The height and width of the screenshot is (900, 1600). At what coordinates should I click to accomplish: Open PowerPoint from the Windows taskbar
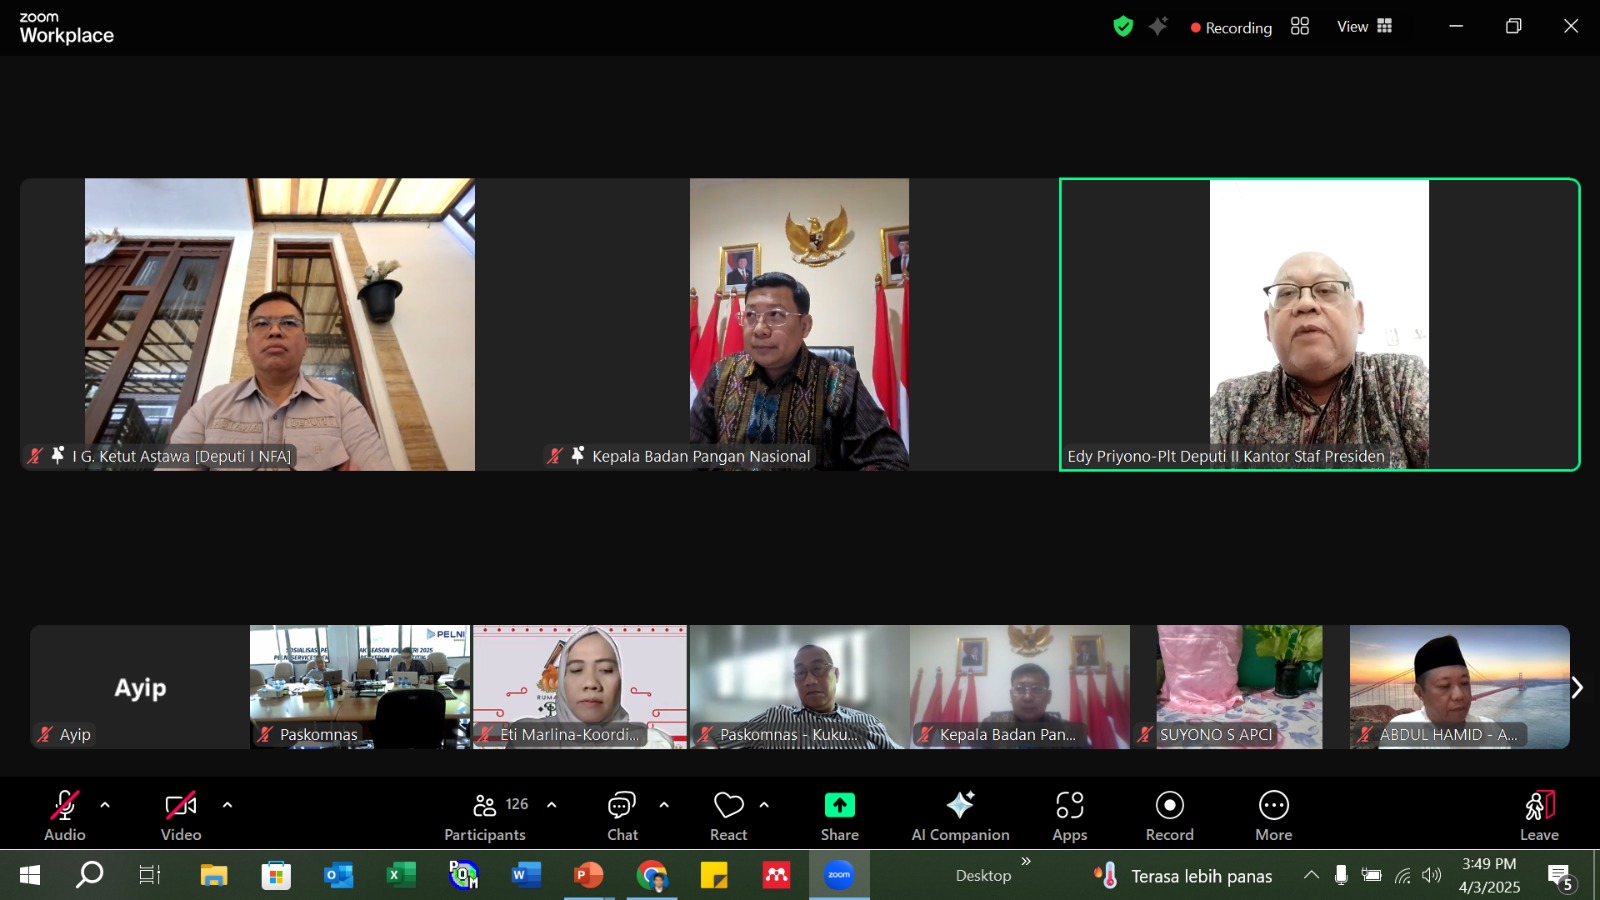[588, 876]
